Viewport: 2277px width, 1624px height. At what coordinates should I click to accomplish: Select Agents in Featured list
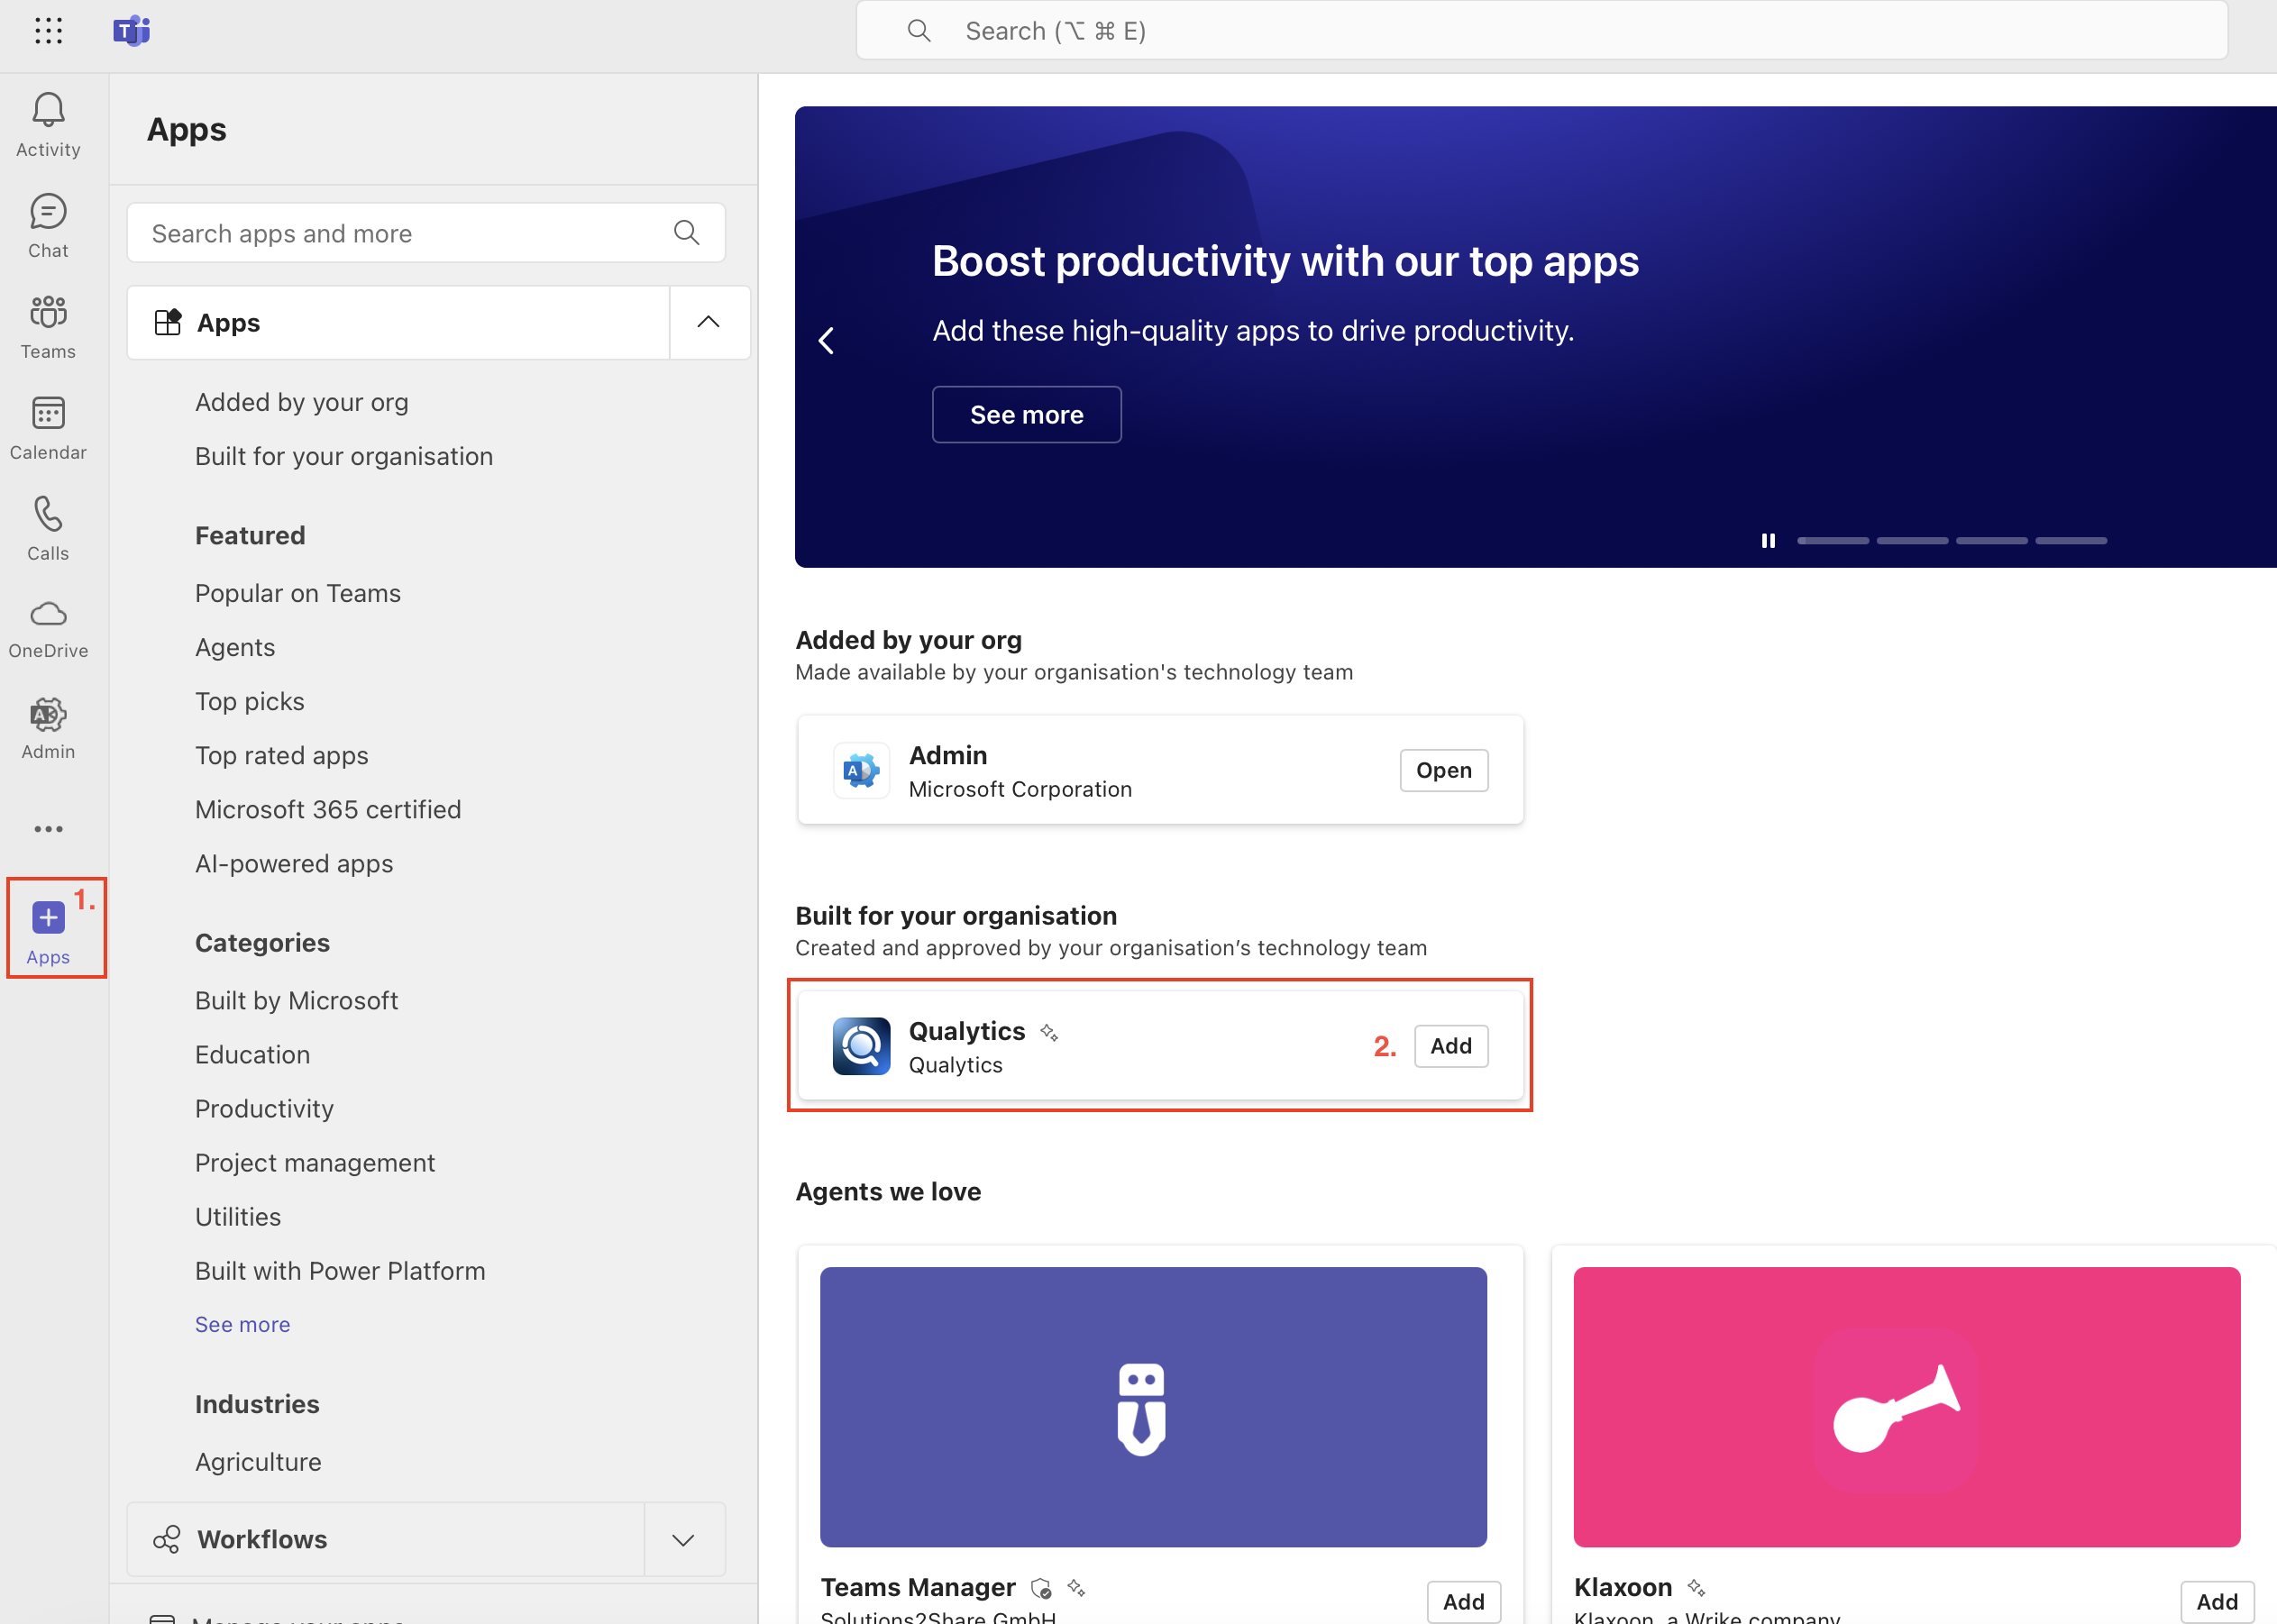[234, 647]
